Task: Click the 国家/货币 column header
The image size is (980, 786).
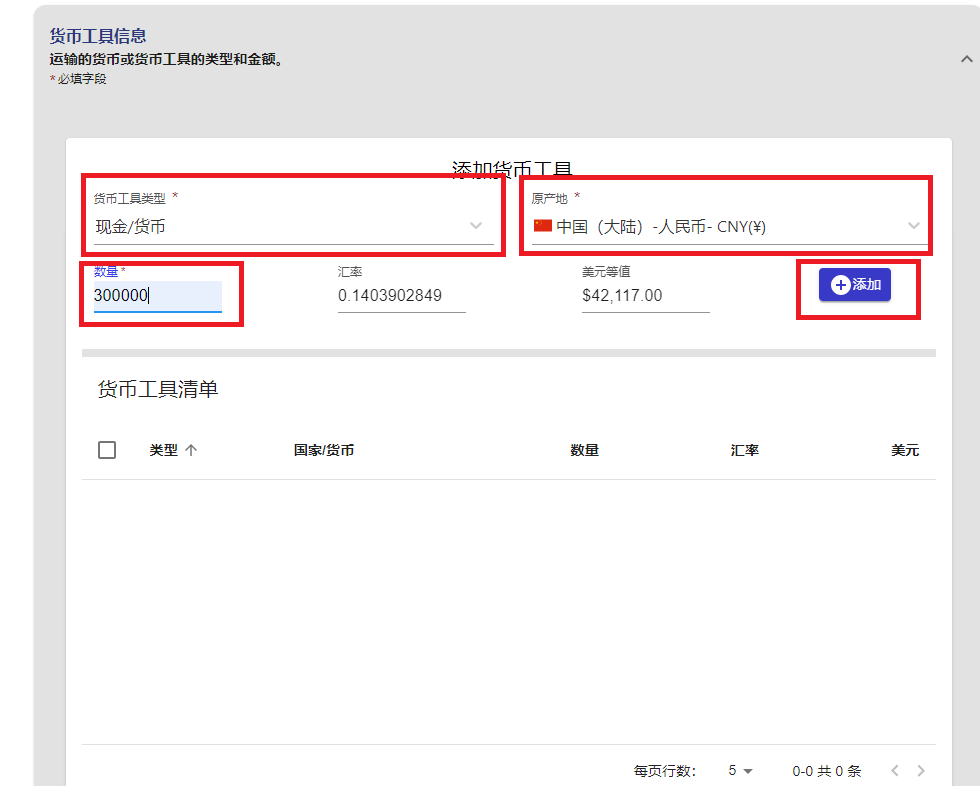Action: (x=324, y=450)
